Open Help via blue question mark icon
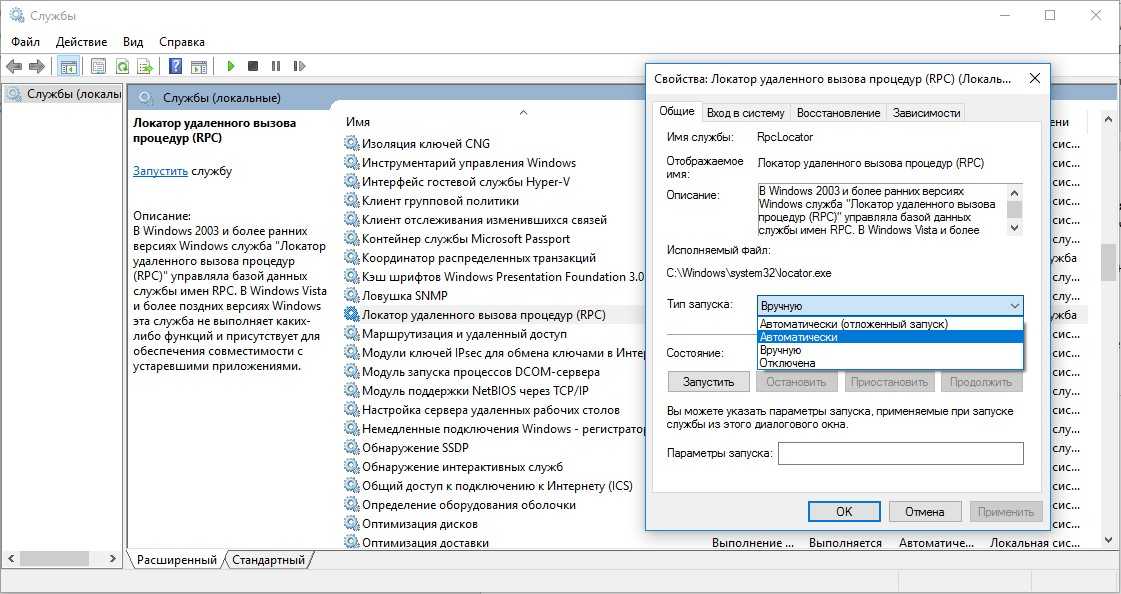Screen dimensions: 1121x594 click(x=175, y=66)
